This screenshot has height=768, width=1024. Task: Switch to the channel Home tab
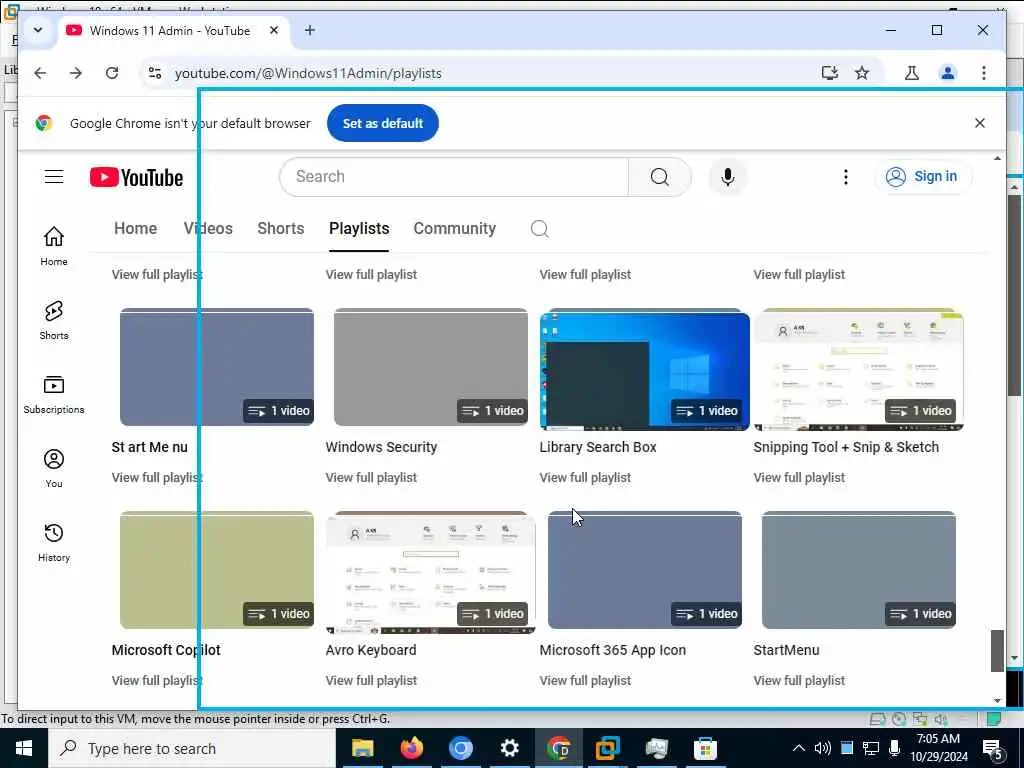135,229
